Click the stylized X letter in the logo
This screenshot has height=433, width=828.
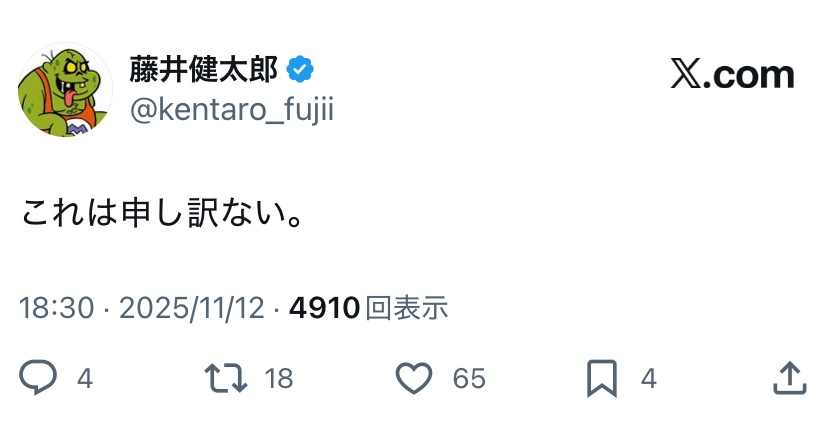(686, 75)
